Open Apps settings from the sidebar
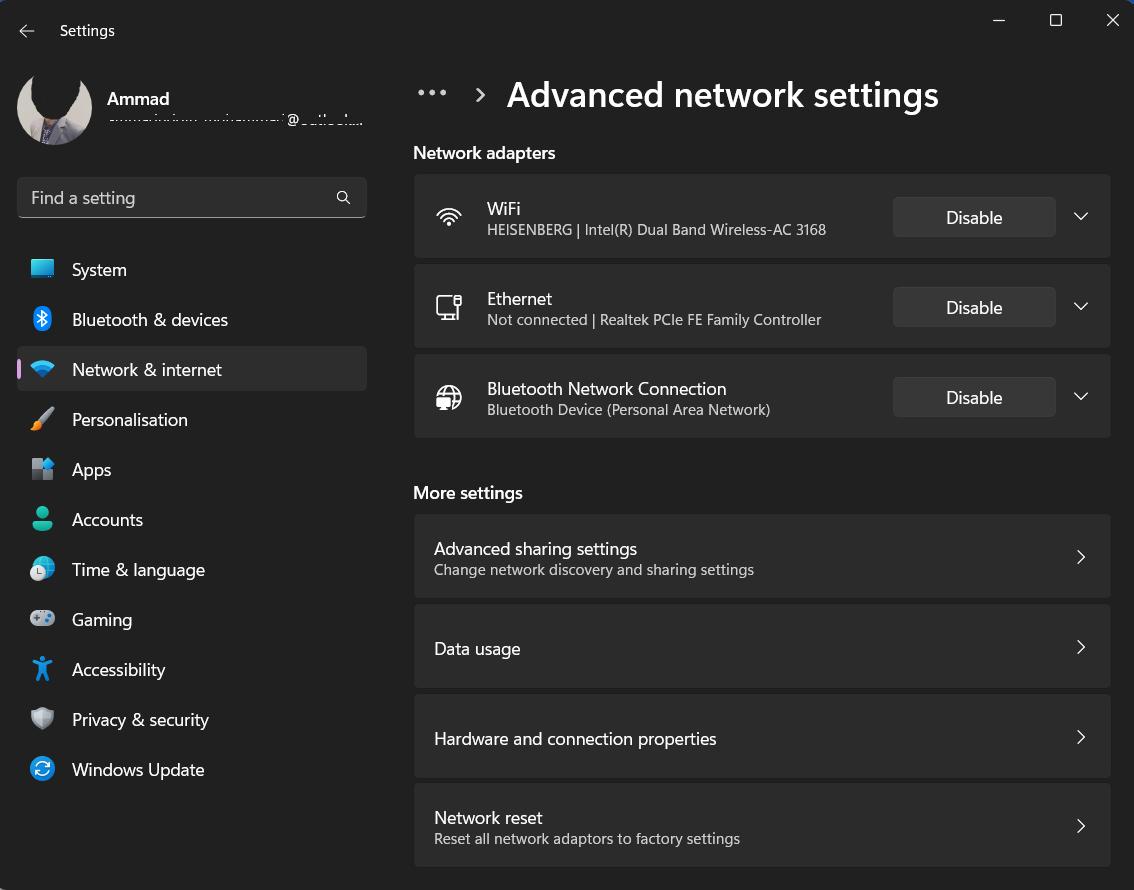Image resolution: width=1134 pixels, height=890 pixels. pyautogui.click(x=91, y=469)
